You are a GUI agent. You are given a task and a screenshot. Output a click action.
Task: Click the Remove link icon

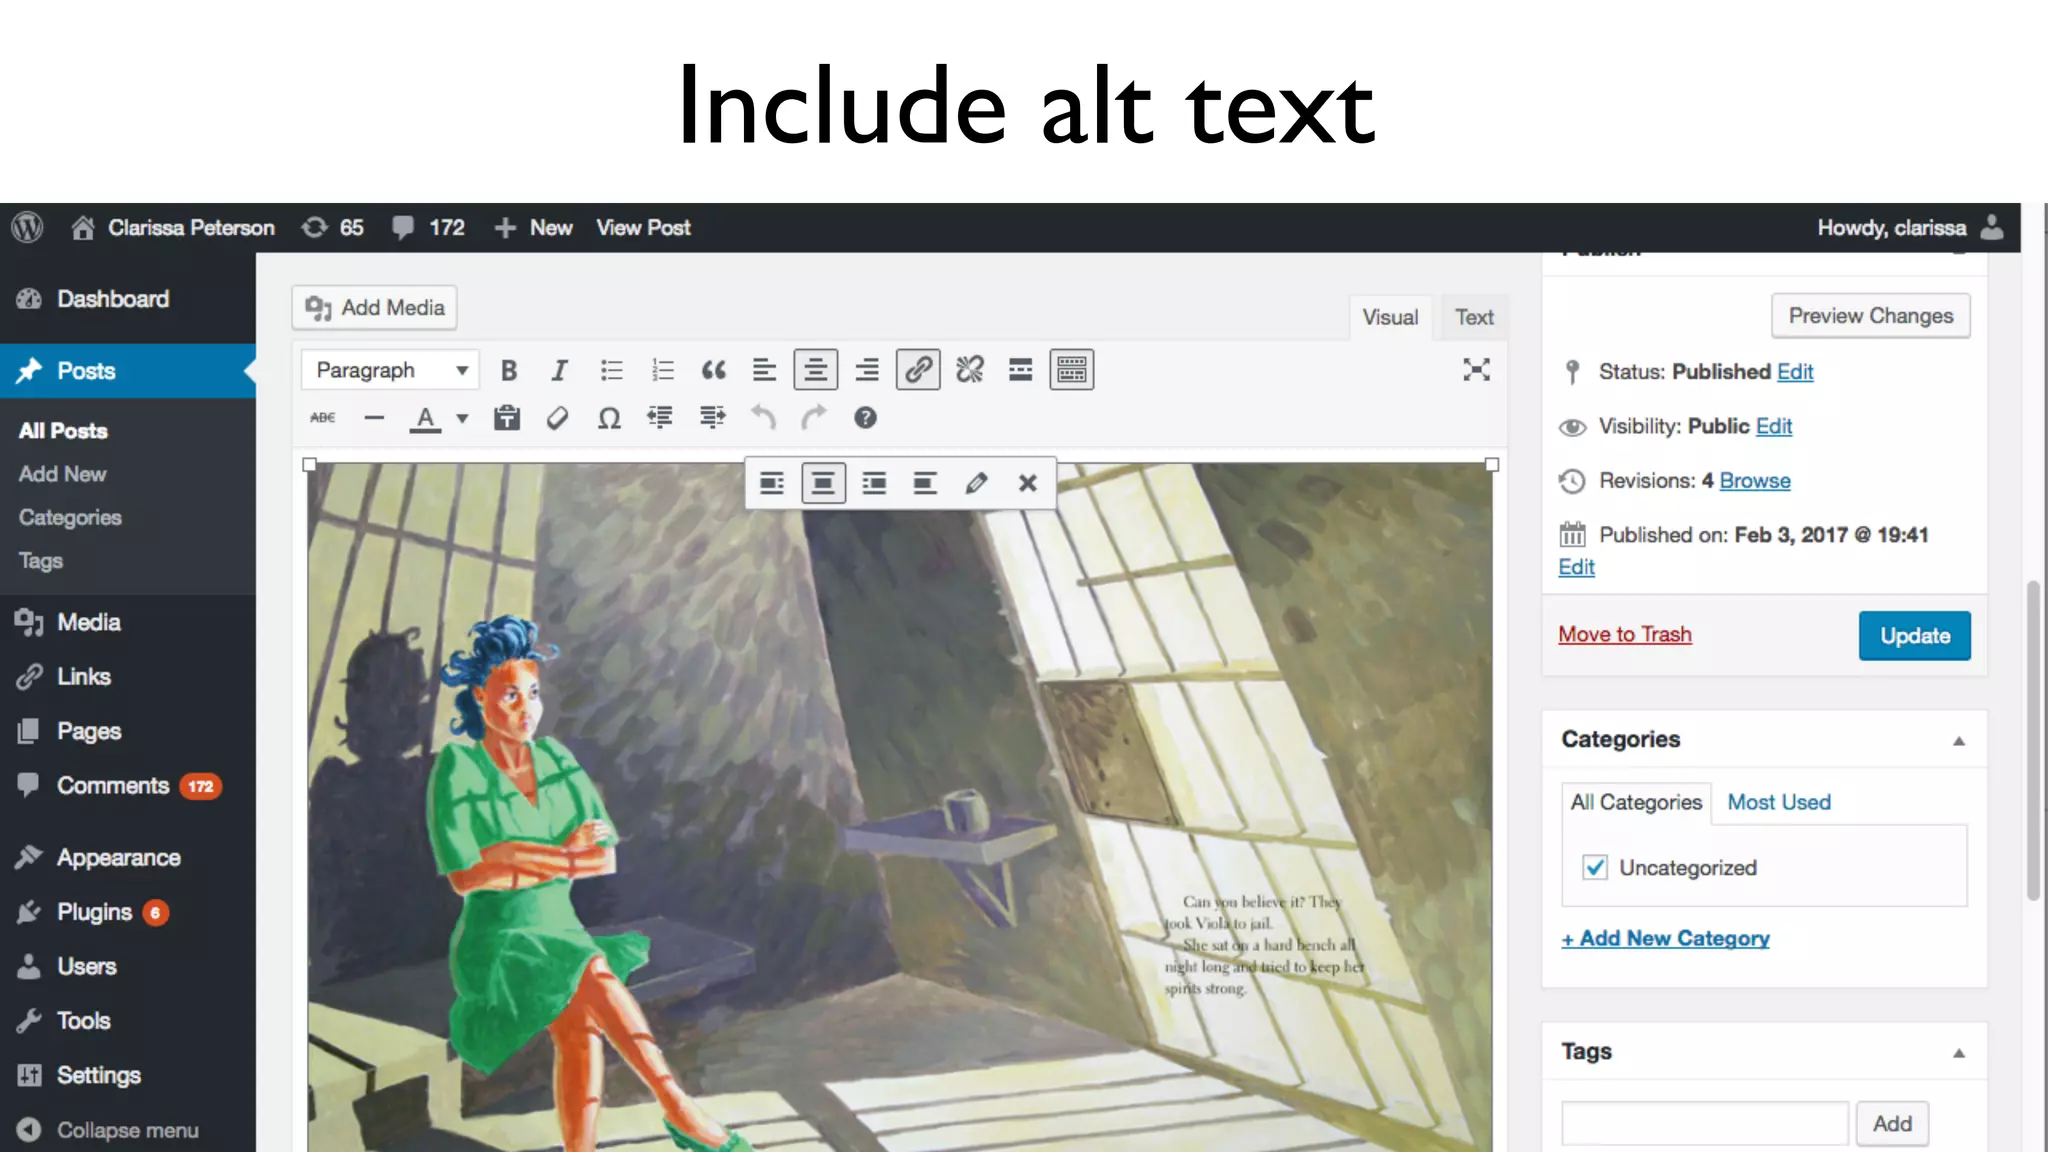click(969, 370)
